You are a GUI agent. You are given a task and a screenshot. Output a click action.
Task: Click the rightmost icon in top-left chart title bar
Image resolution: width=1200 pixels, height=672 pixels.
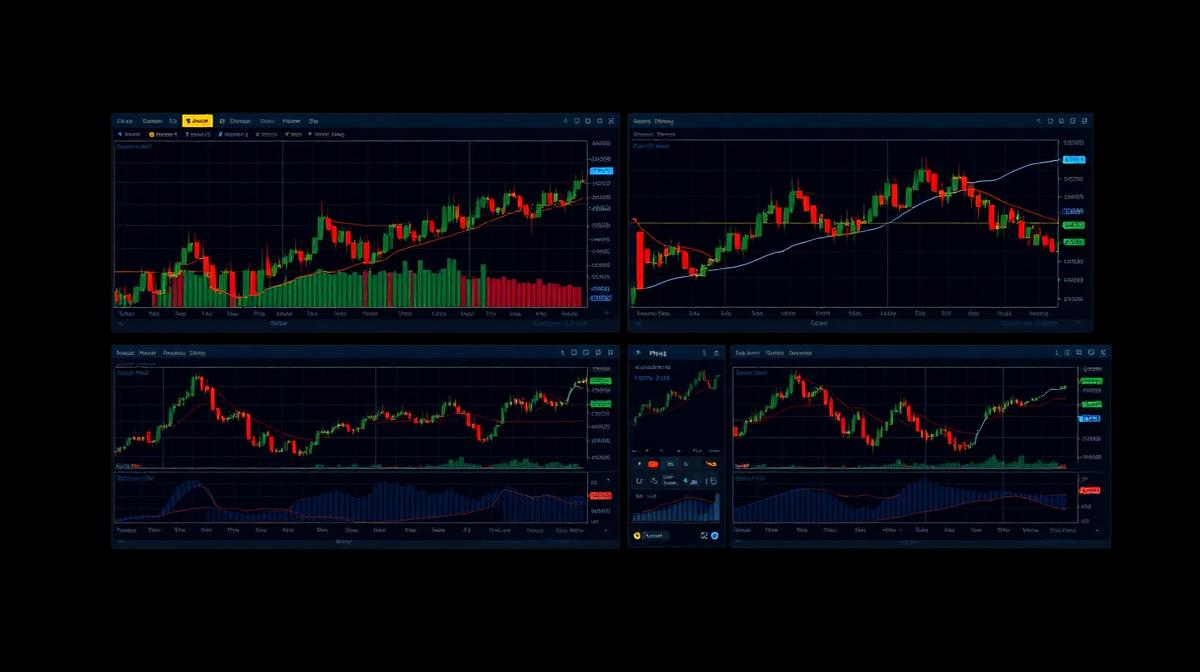click(x=610, y=121)
